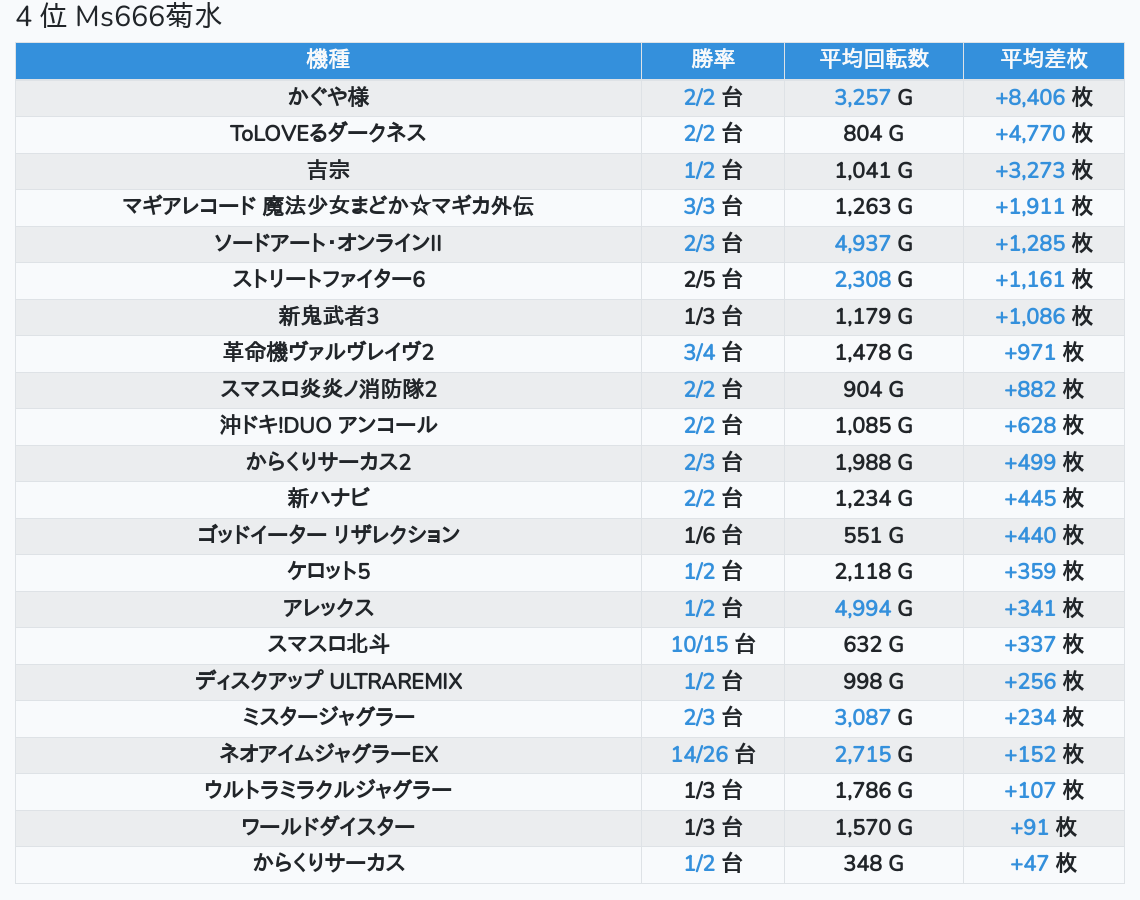Select the 4,937 G average spins value

[873, 244]
